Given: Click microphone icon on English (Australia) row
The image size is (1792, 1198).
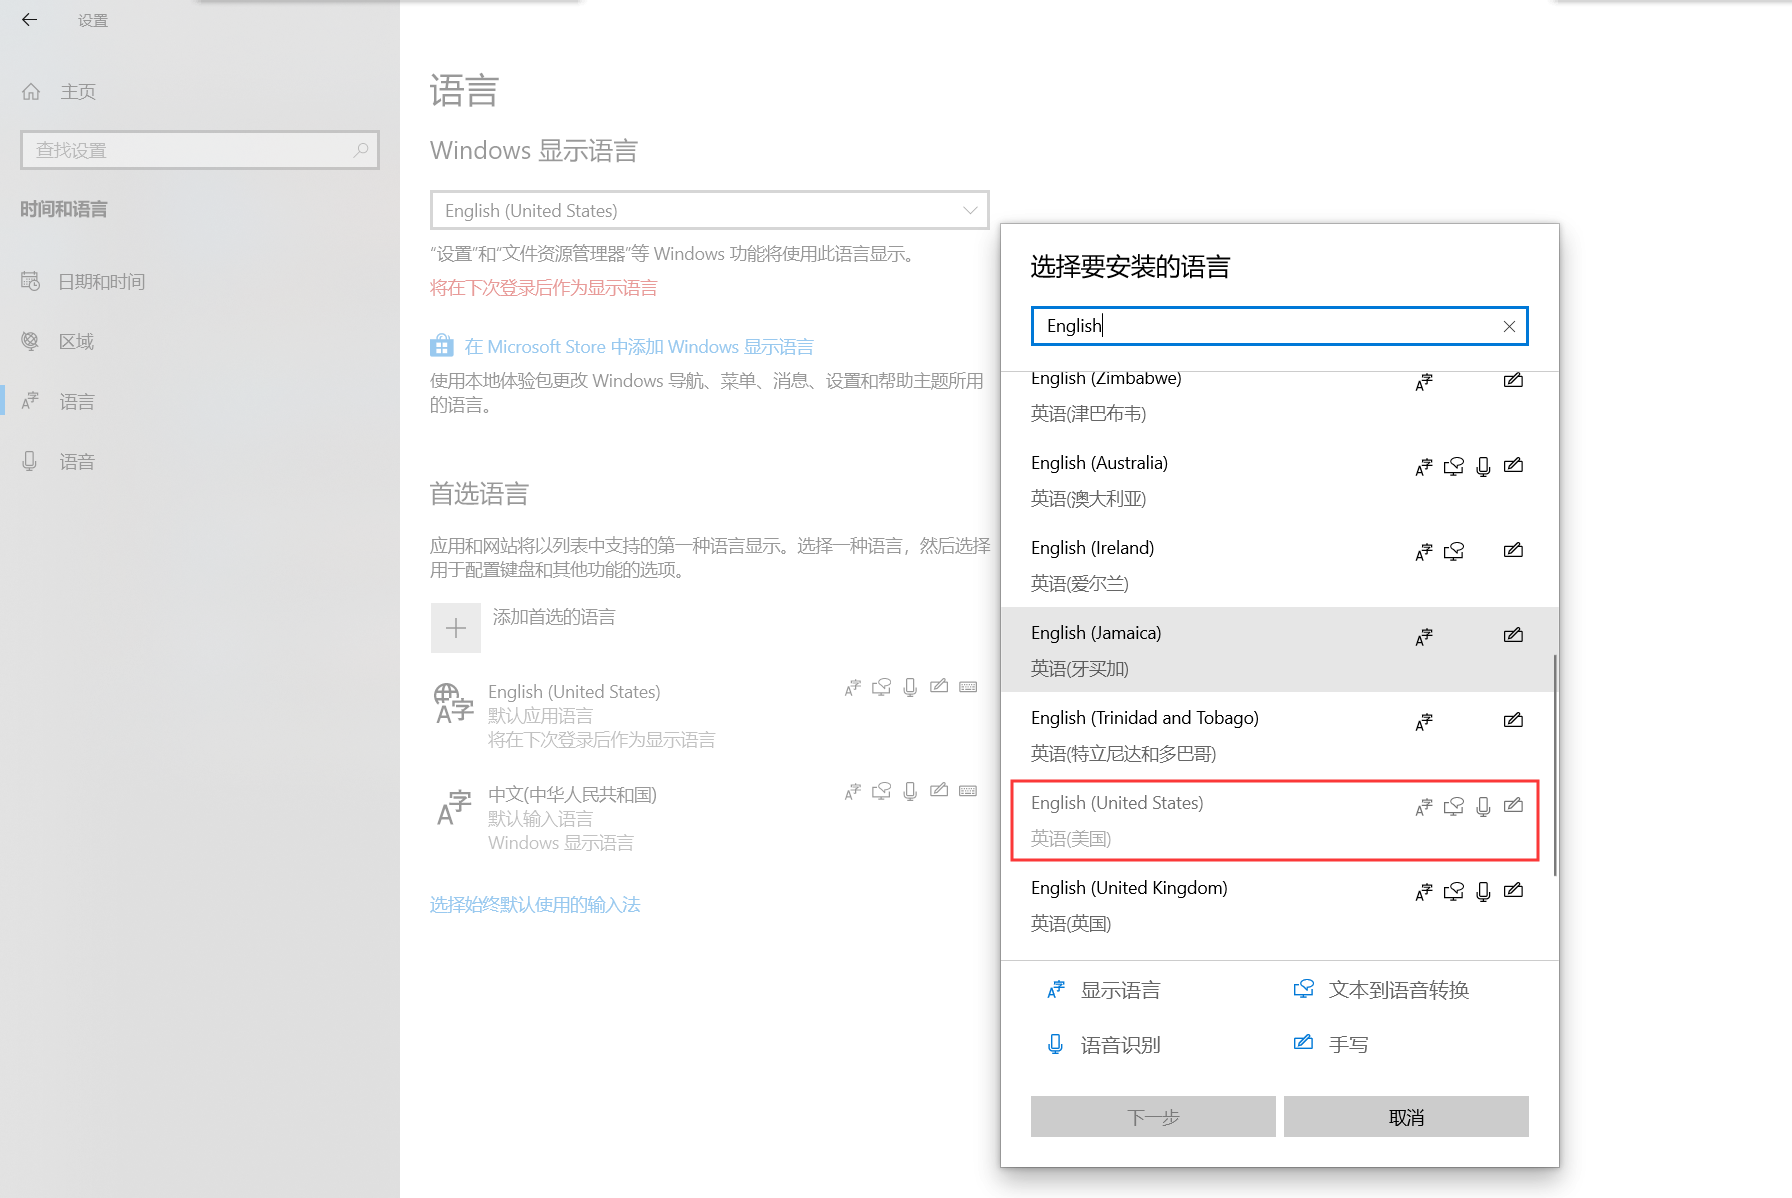Looking at the screenshot, I should pos(1483,467).
